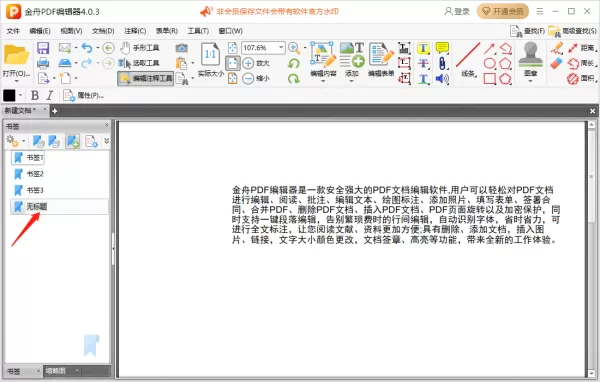
Task: Click the Edit Content (编辑内容) tool
Action: (x=323, y=60)
